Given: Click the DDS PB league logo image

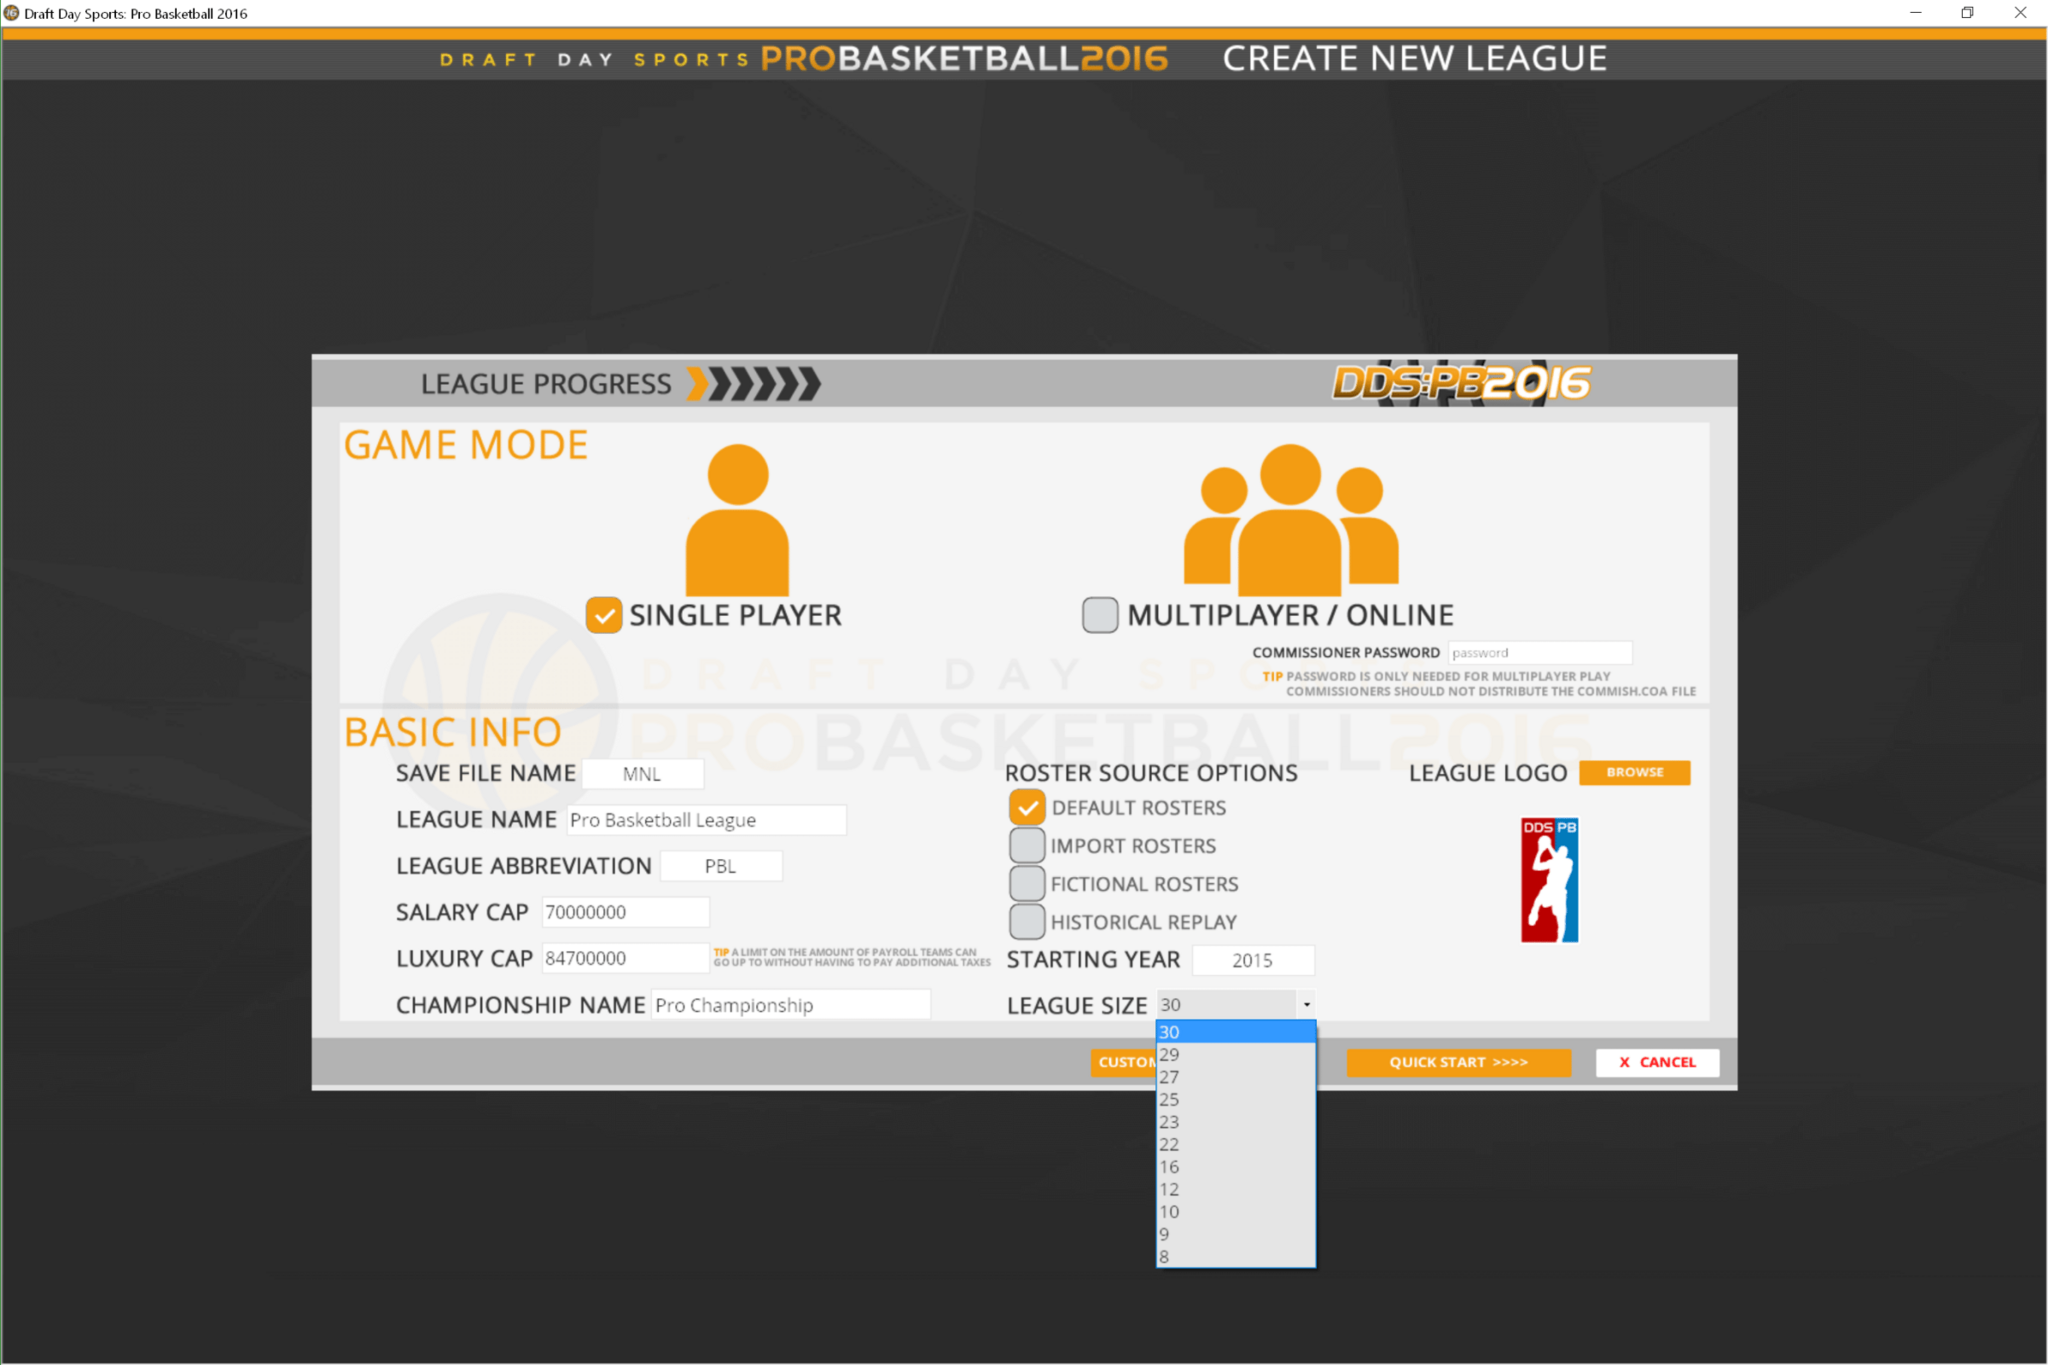Looking at the screenshot, I should tap(1549, 880).
